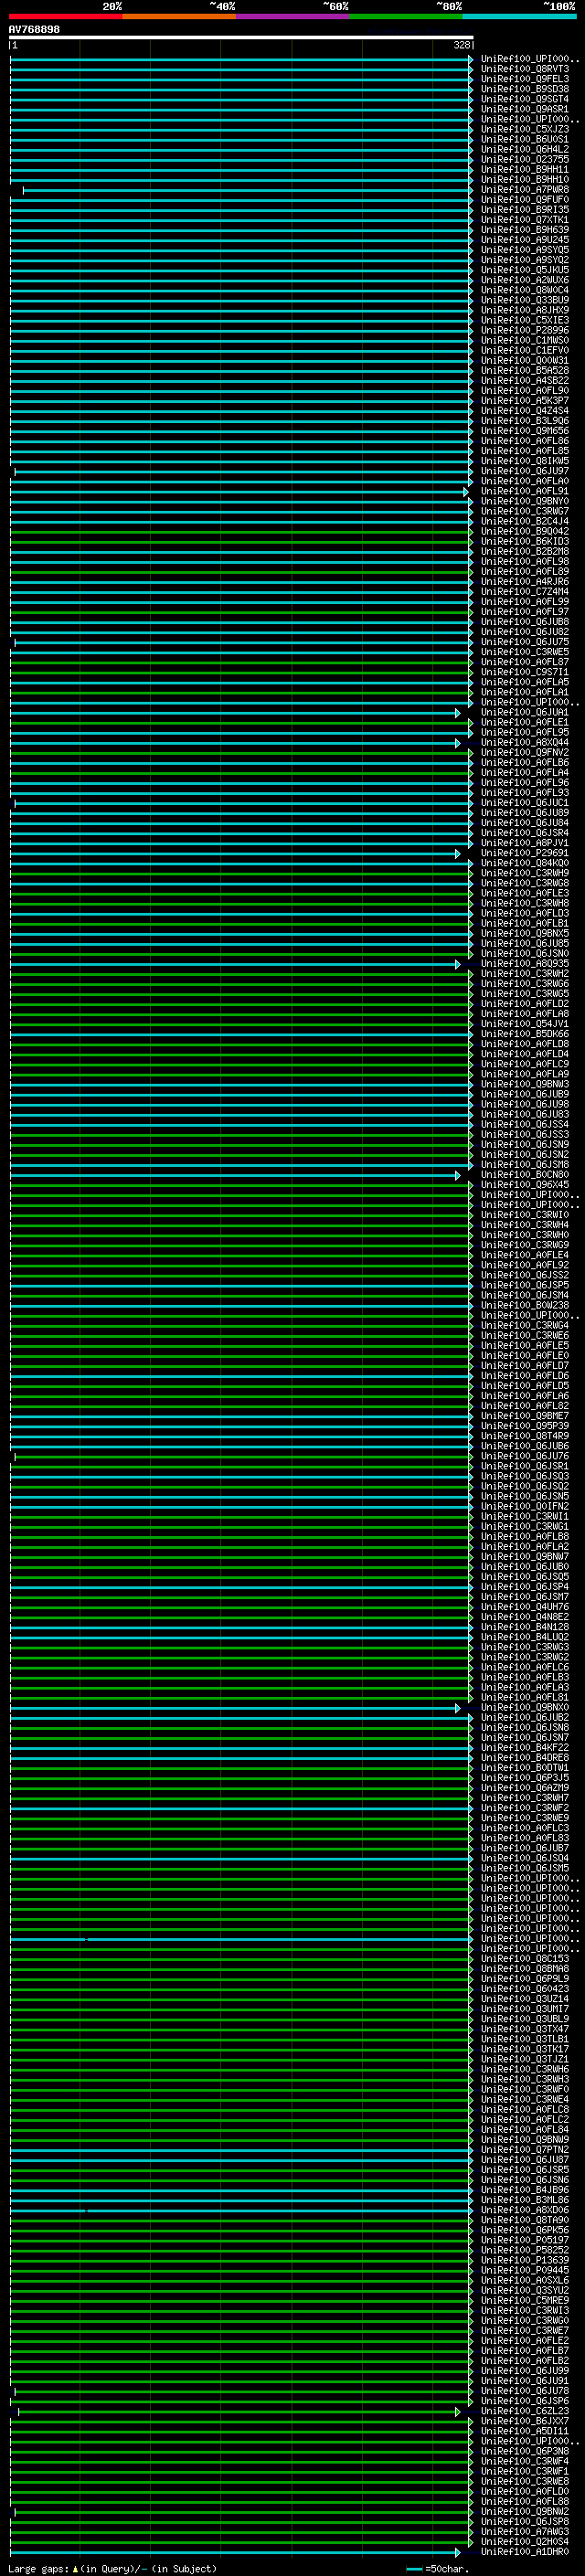The height and width of the screenshot is (2576, 585).
Task: Select subject label UniRef100_C1EFV0
Action: point(525,350)
